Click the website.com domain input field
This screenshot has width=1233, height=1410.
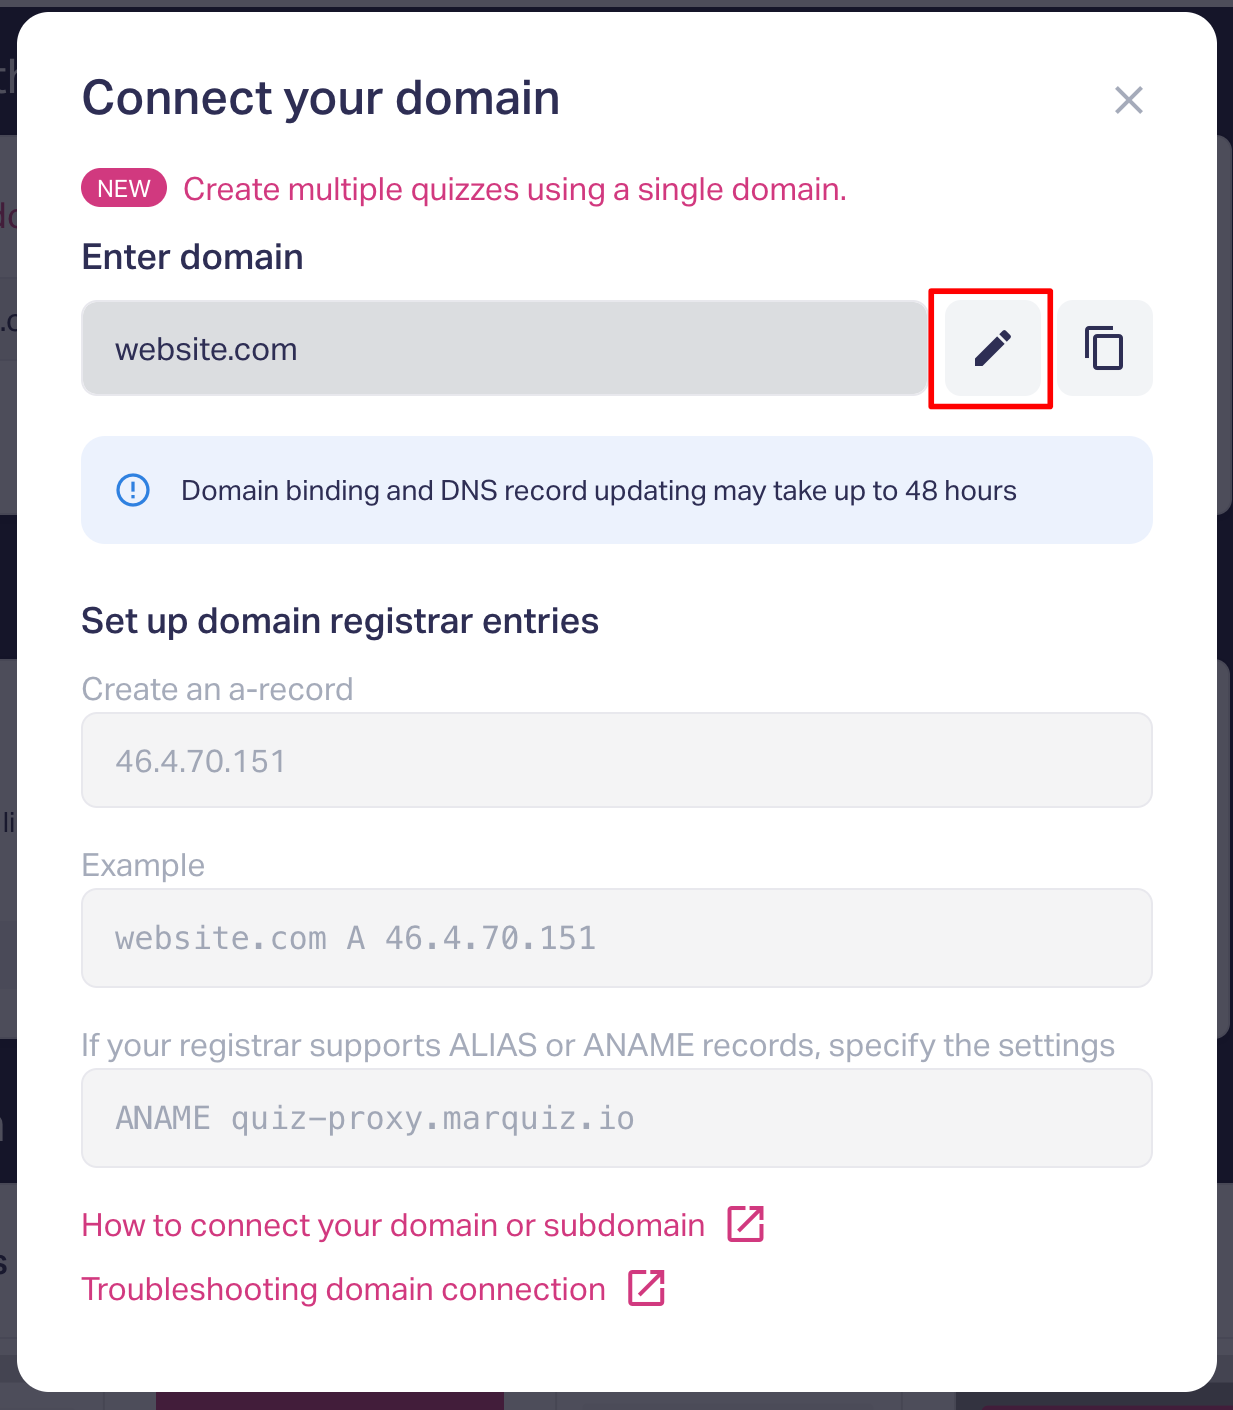503,349
